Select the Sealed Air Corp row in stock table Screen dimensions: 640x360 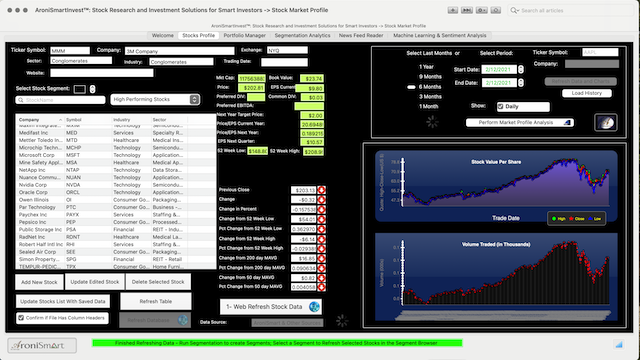pos(116,252)
